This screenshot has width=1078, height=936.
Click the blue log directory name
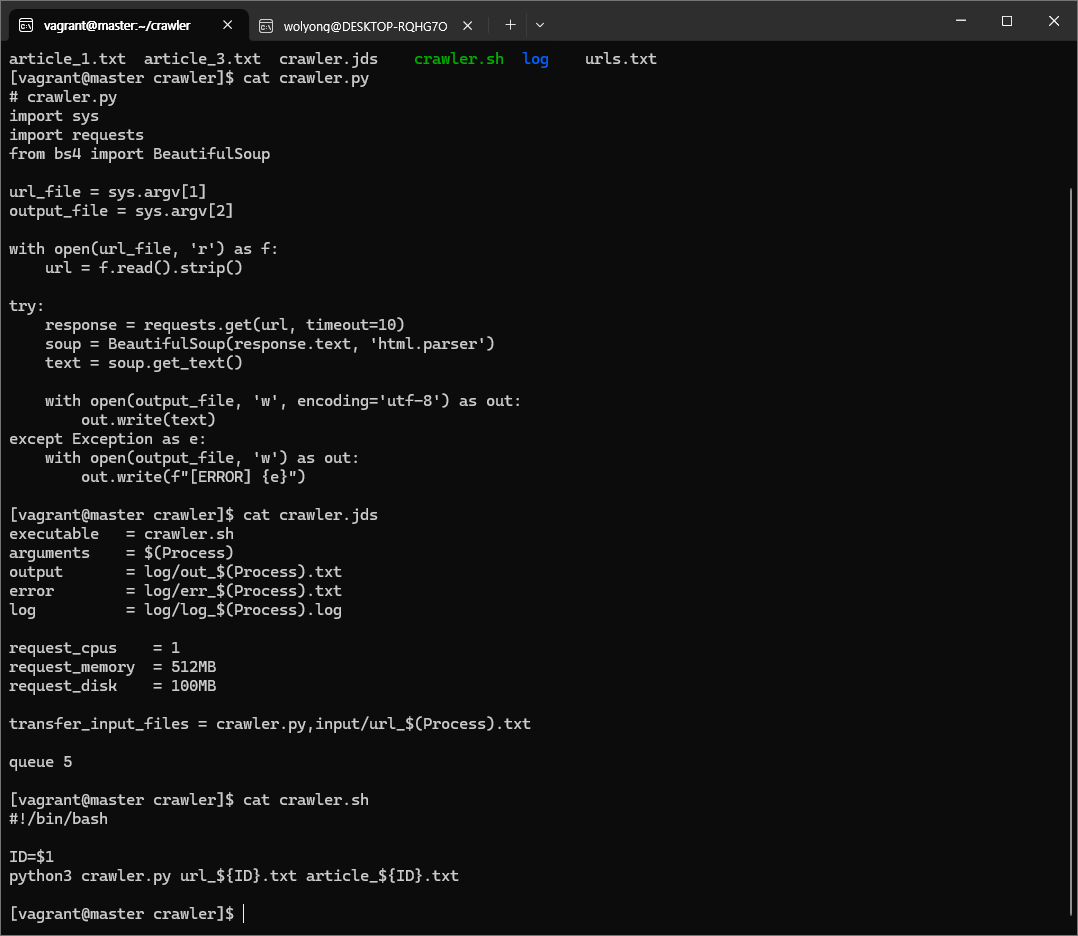(x=535, y=59)
